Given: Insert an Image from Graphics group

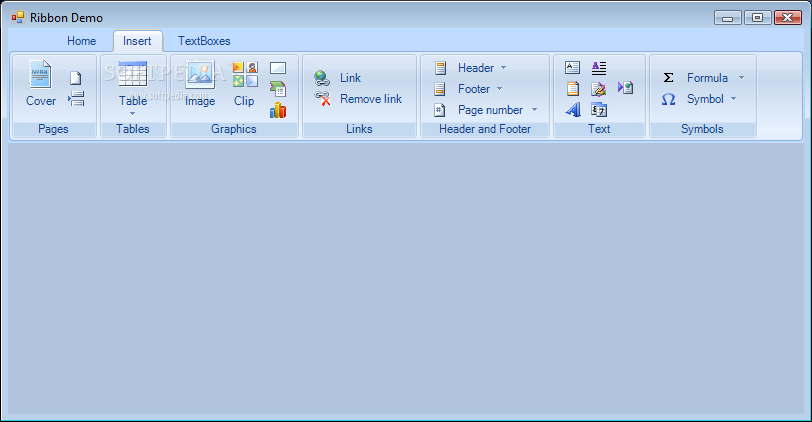Looking at the screenshot, I should (200, 84).
